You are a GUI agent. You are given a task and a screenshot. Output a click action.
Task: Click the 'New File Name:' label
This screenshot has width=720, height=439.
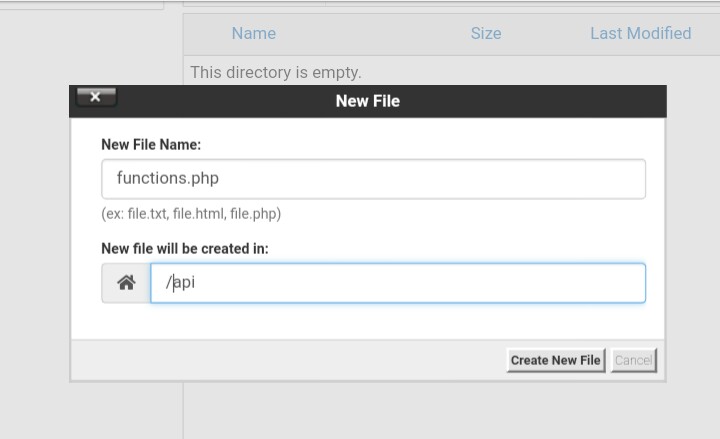(151, 145)
